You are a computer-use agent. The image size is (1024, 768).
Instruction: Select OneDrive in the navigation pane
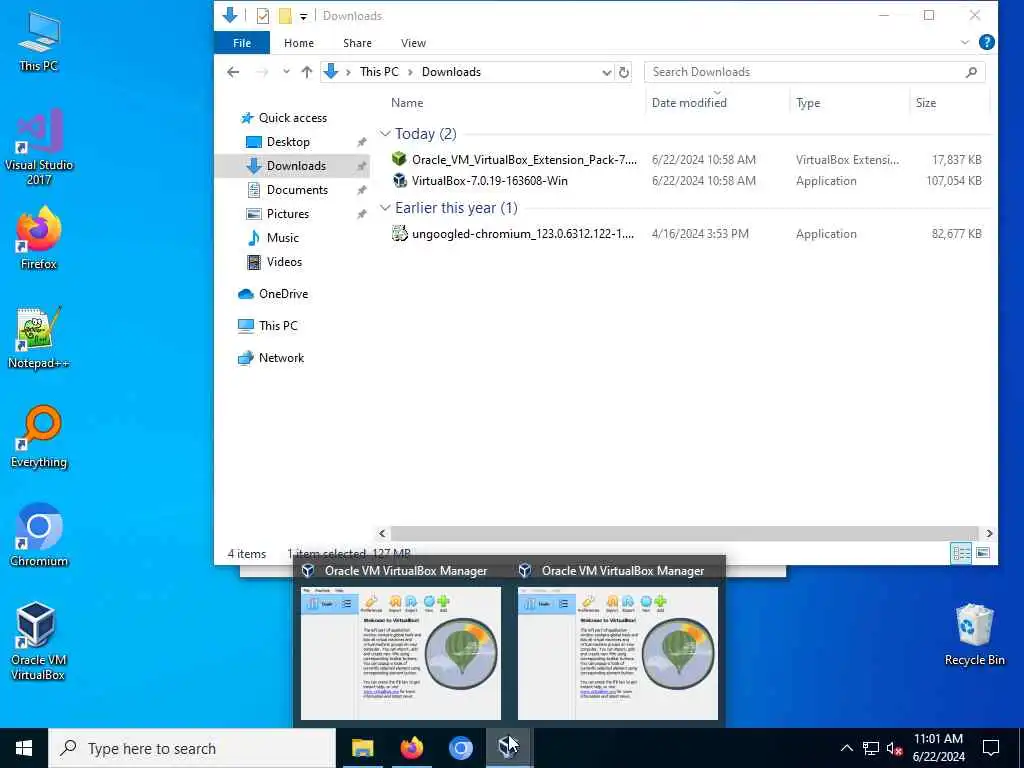(283, 294)
